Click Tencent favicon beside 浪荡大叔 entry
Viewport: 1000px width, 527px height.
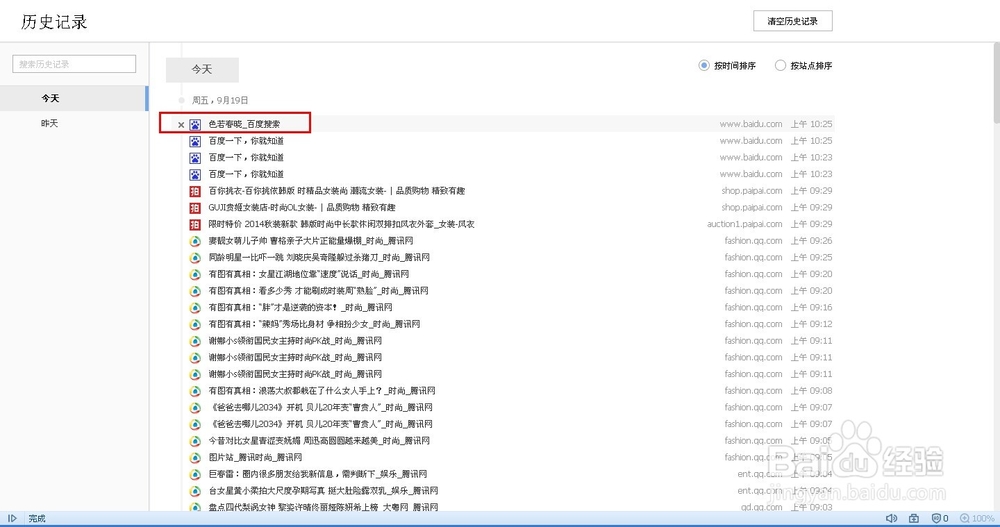(195, 391)
